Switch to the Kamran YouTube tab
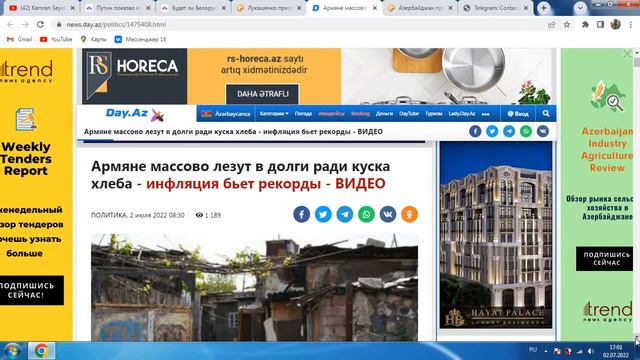 42,8
